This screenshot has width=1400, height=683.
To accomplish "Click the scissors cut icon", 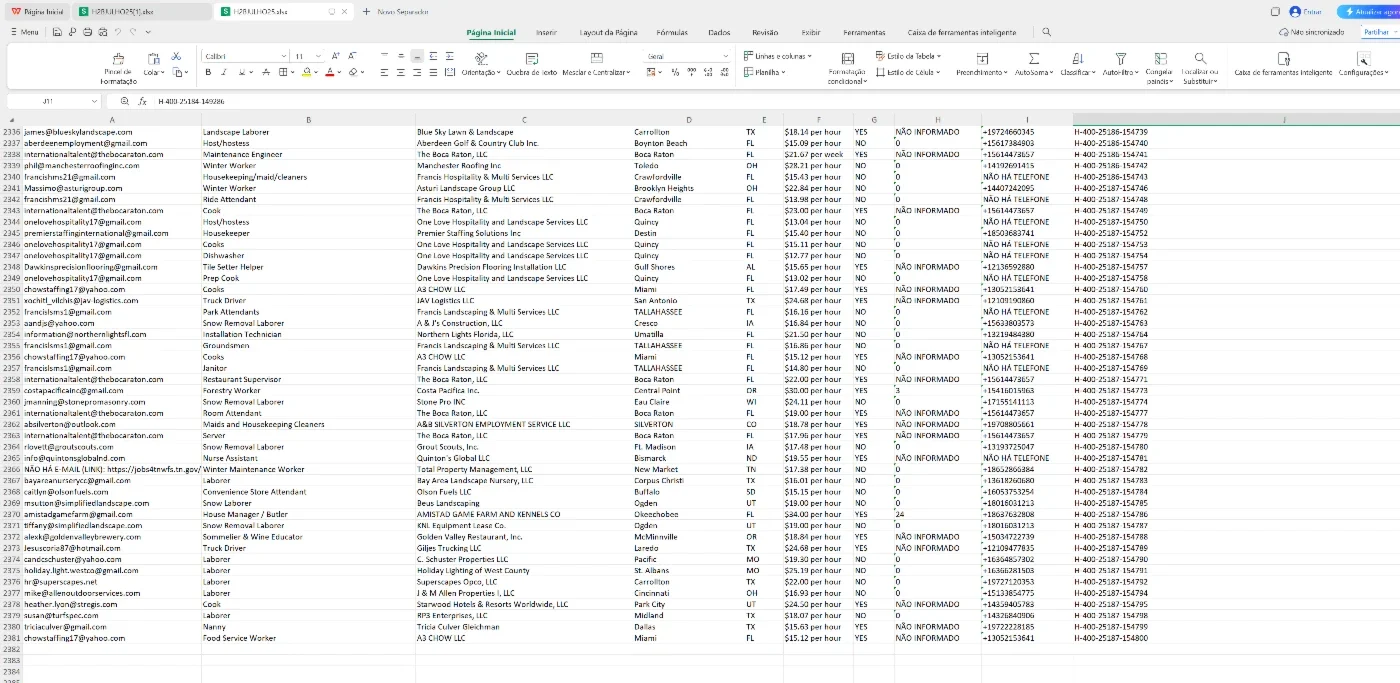I will (176, 56).
